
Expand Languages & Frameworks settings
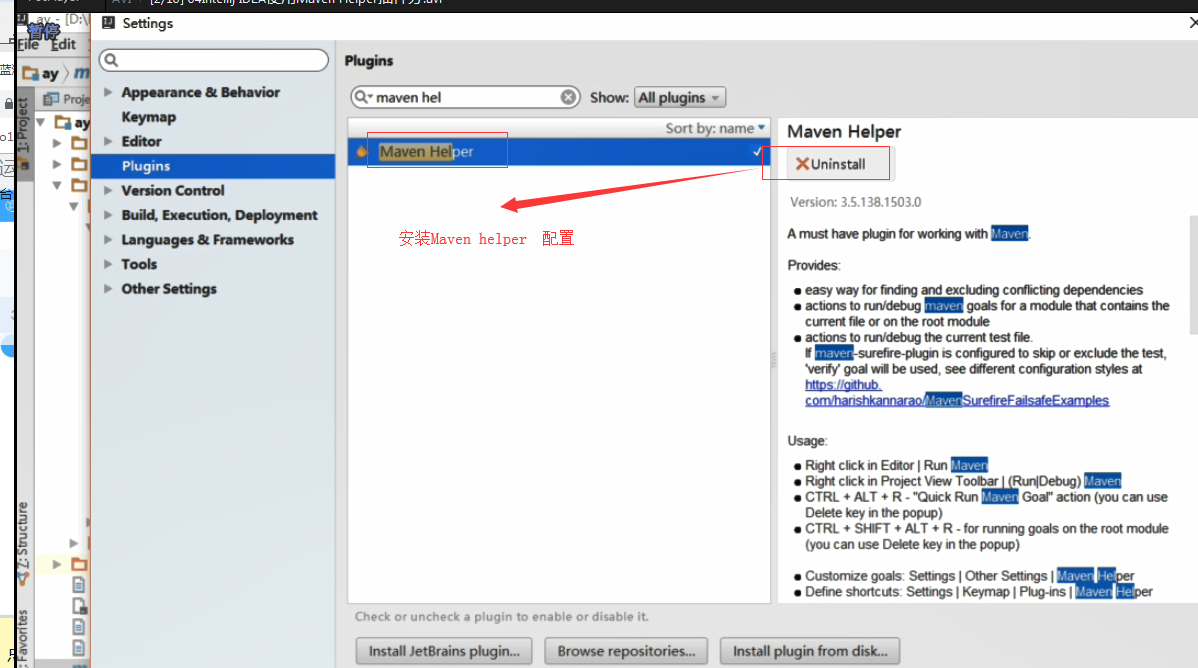(108, 239)
